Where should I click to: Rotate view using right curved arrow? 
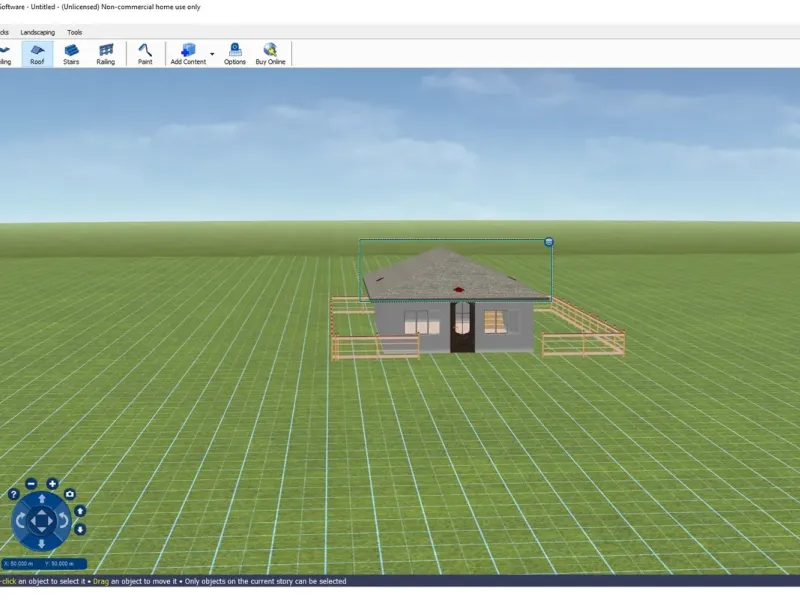click(63, 520)
